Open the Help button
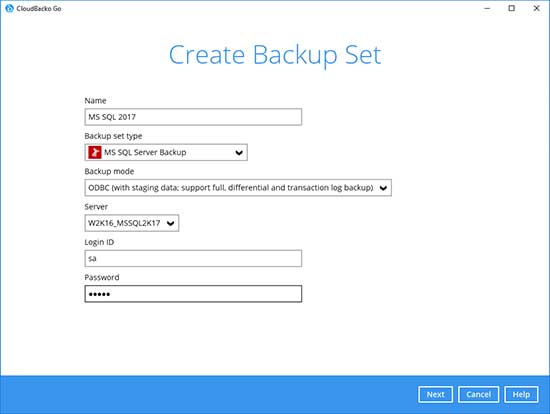The width and height of the screenshot is (550, 414). coord(521,394)
